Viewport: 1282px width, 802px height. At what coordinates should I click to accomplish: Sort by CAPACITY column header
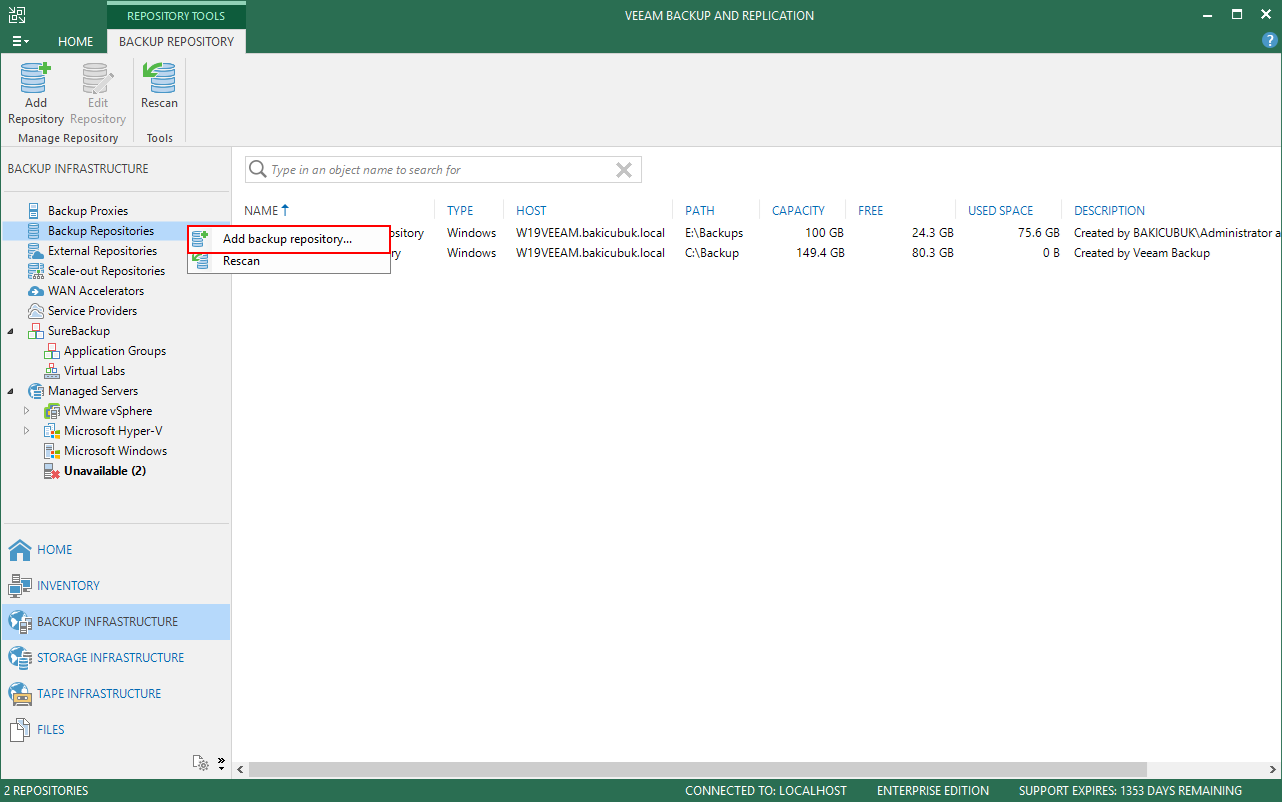[798, 211]
